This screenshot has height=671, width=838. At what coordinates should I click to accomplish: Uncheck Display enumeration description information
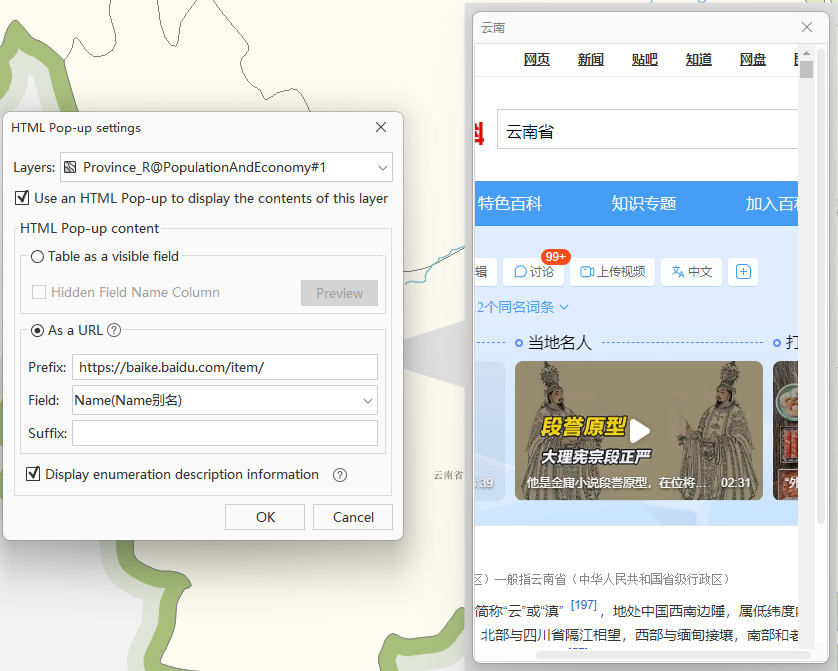coord(33,474)
